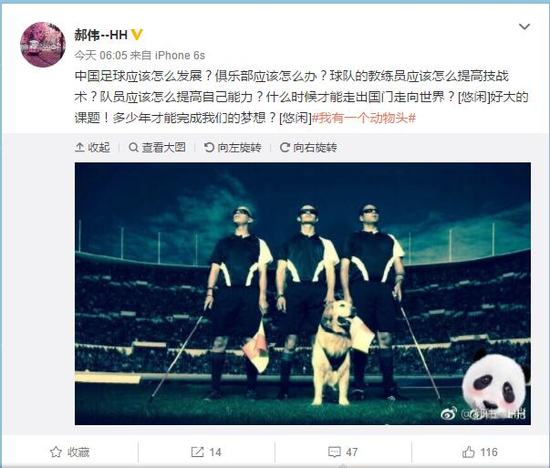550x468 pixels.
Task: Like the post with thumbs-up icon
Action: tap(469, 452)
